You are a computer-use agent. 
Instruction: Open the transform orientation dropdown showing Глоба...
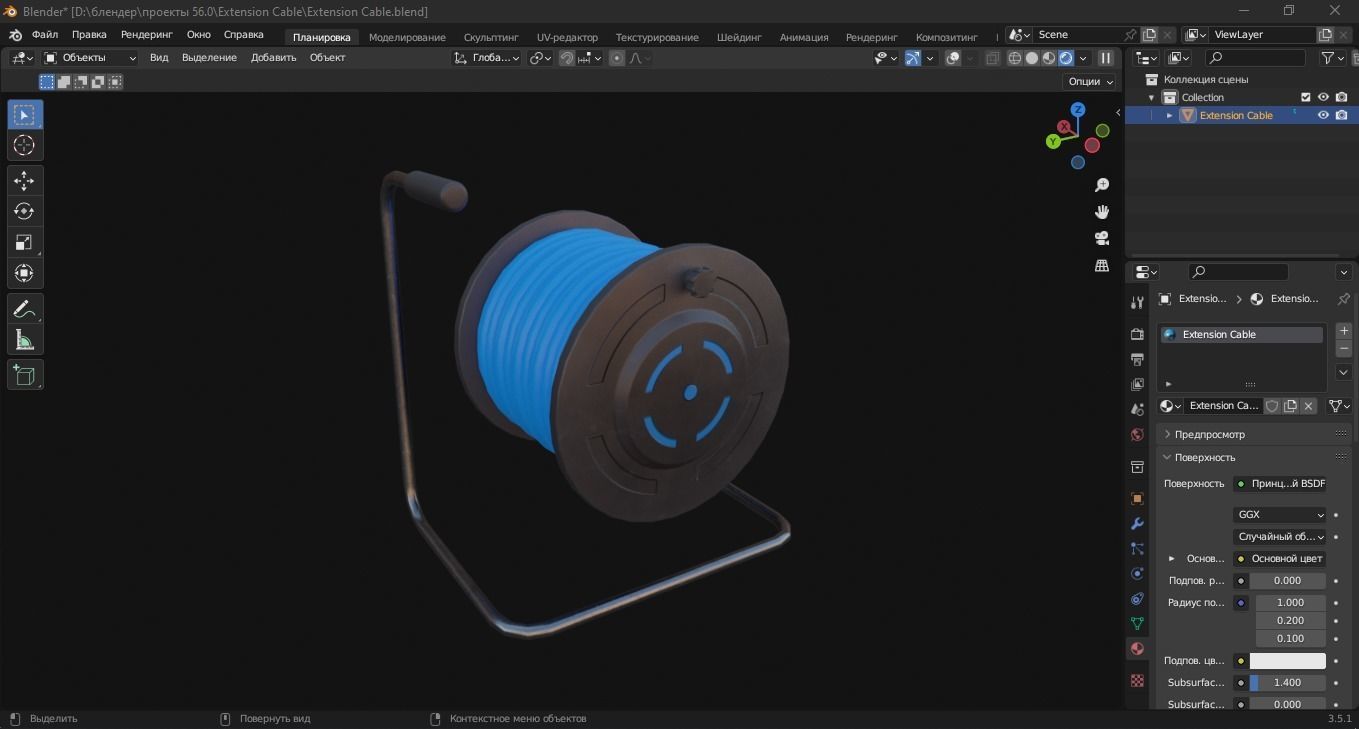494,58
